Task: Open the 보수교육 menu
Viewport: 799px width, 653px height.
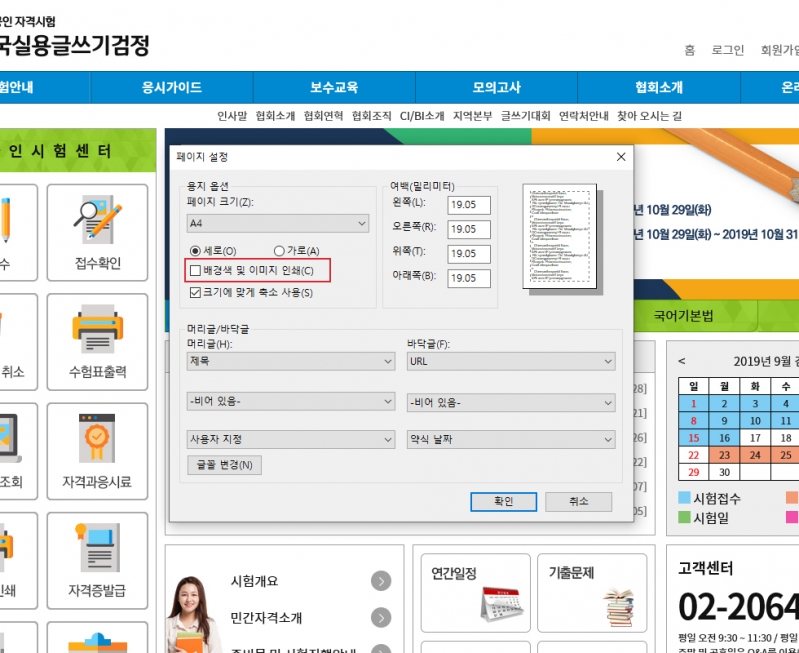Action: (334, 87)
